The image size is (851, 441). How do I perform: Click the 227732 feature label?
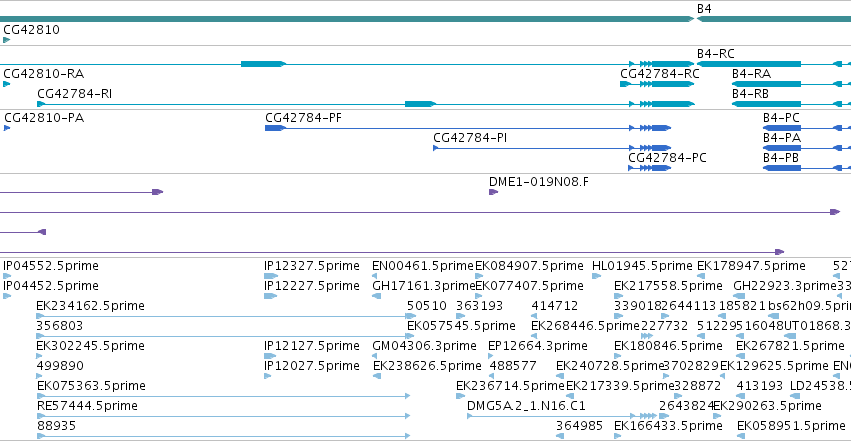click(x=664, y=326)
